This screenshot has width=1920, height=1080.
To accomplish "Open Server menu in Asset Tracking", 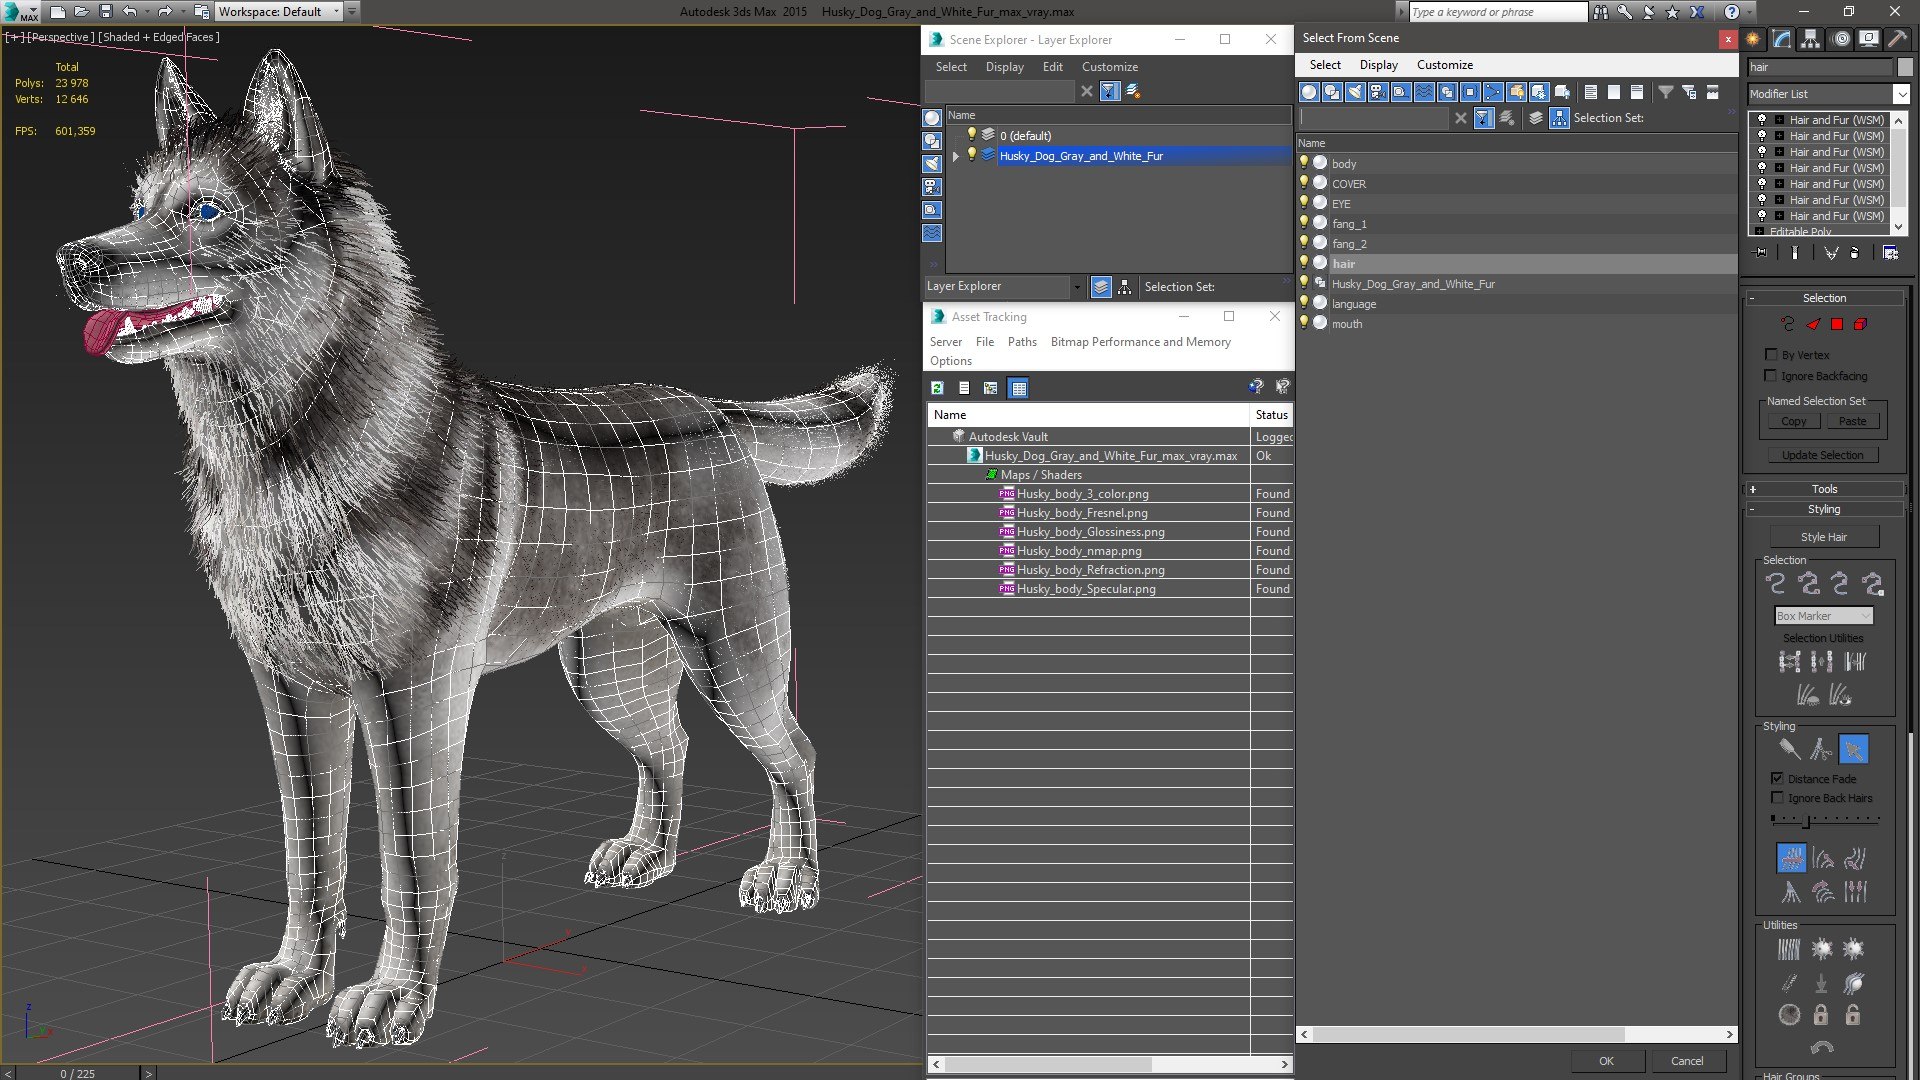I will point(945,342).
